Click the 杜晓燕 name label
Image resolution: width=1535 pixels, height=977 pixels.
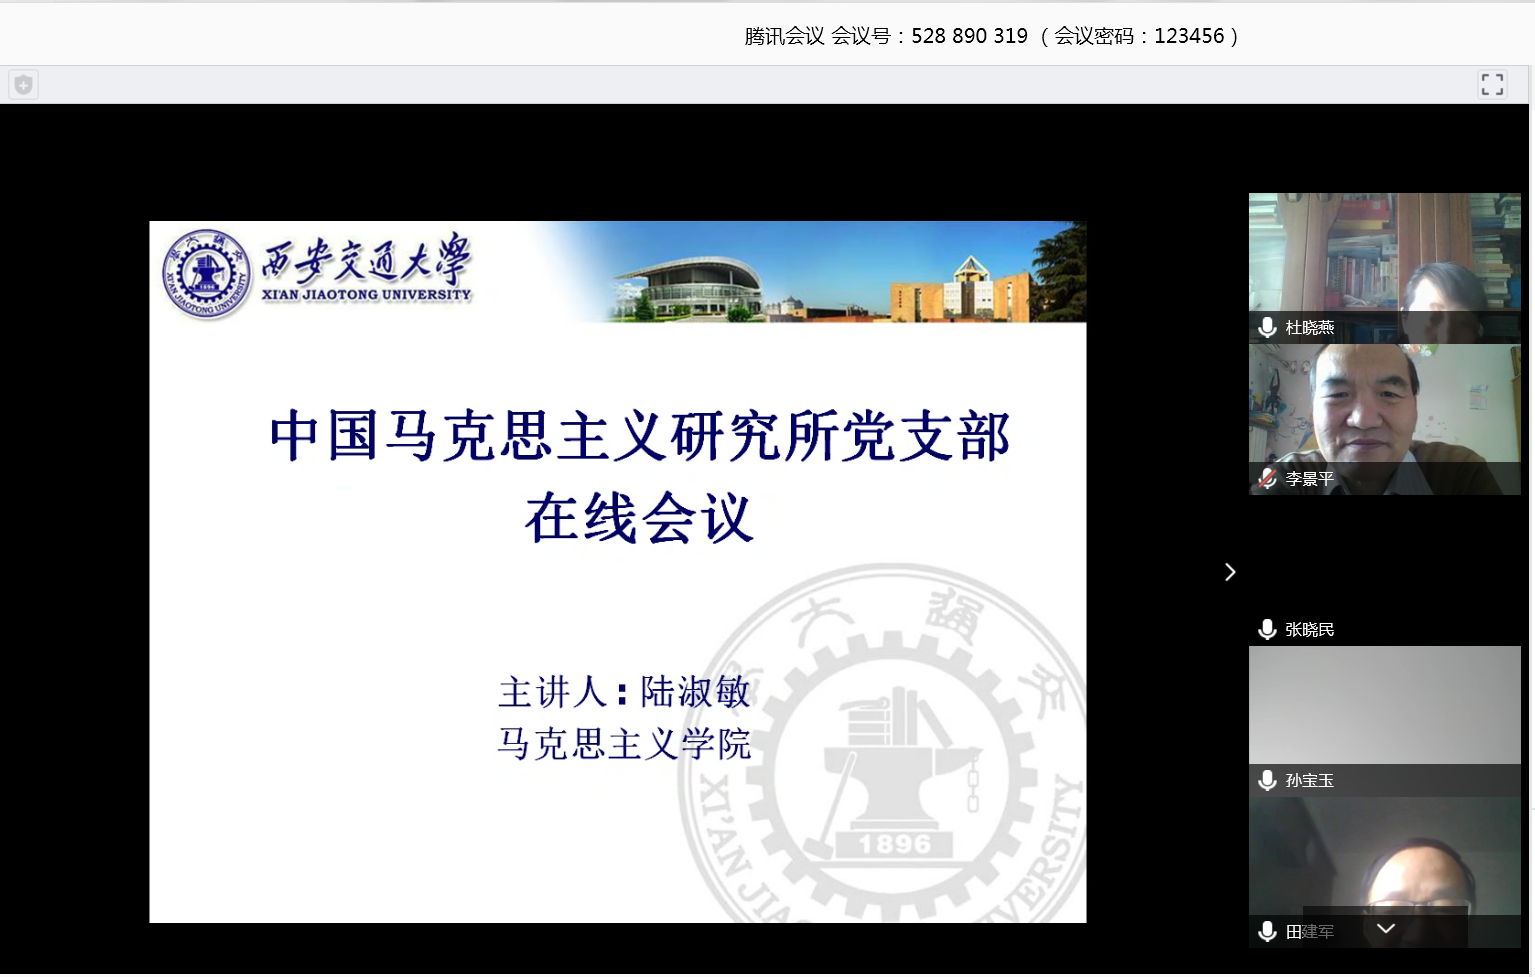(x=1310, y=328)
